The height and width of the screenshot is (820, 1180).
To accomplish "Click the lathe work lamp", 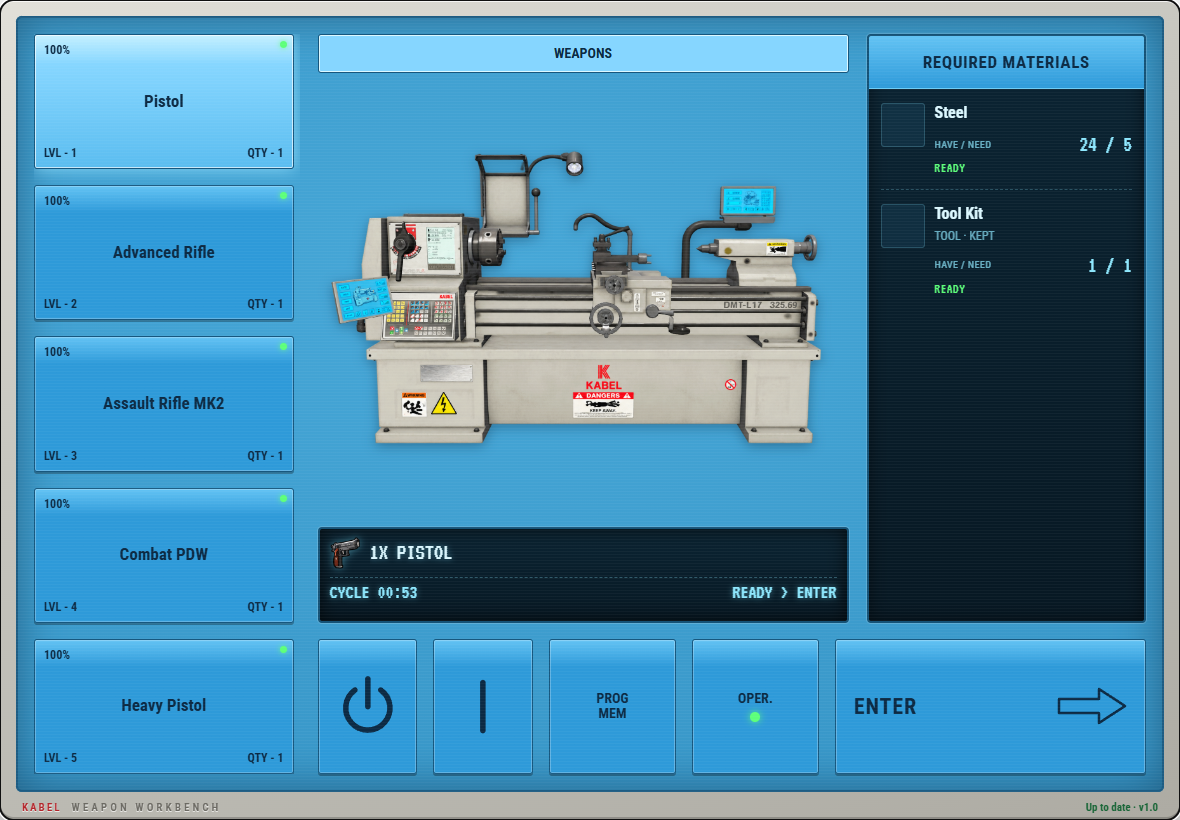I will coord(574,163).
